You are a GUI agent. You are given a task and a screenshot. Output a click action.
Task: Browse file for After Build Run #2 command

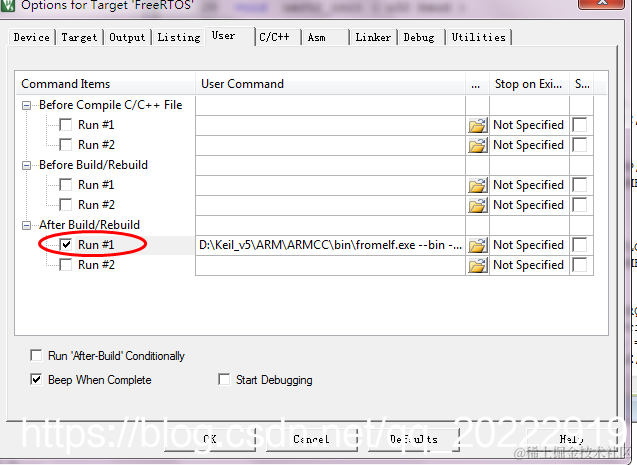pyautogui.click(x=477, y=266)
